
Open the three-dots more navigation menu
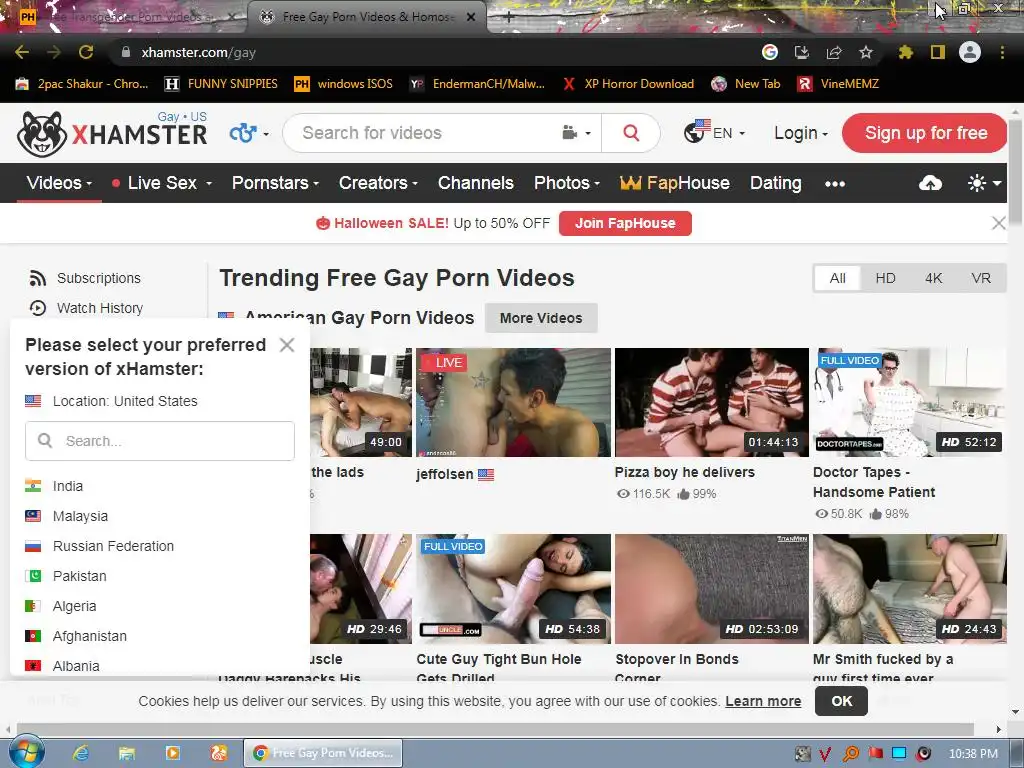point(835,184)
